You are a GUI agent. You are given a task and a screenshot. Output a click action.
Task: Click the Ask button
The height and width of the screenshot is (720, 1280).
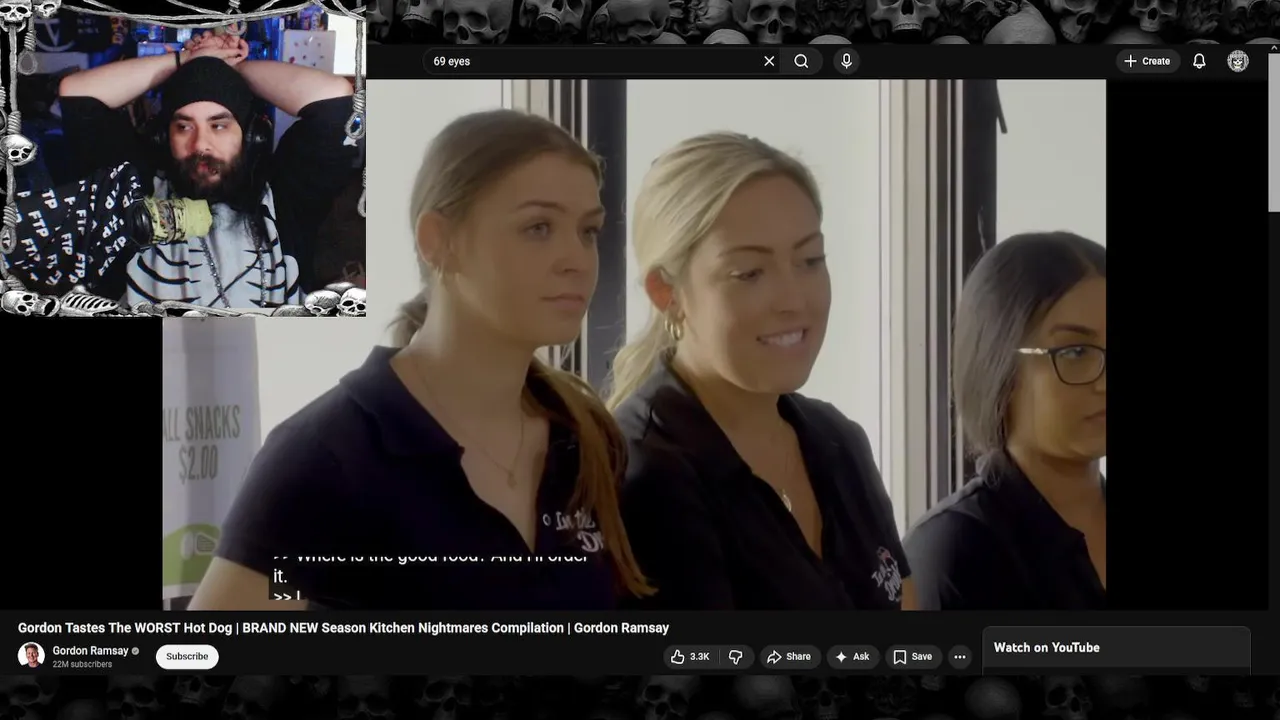click(852, 657)
